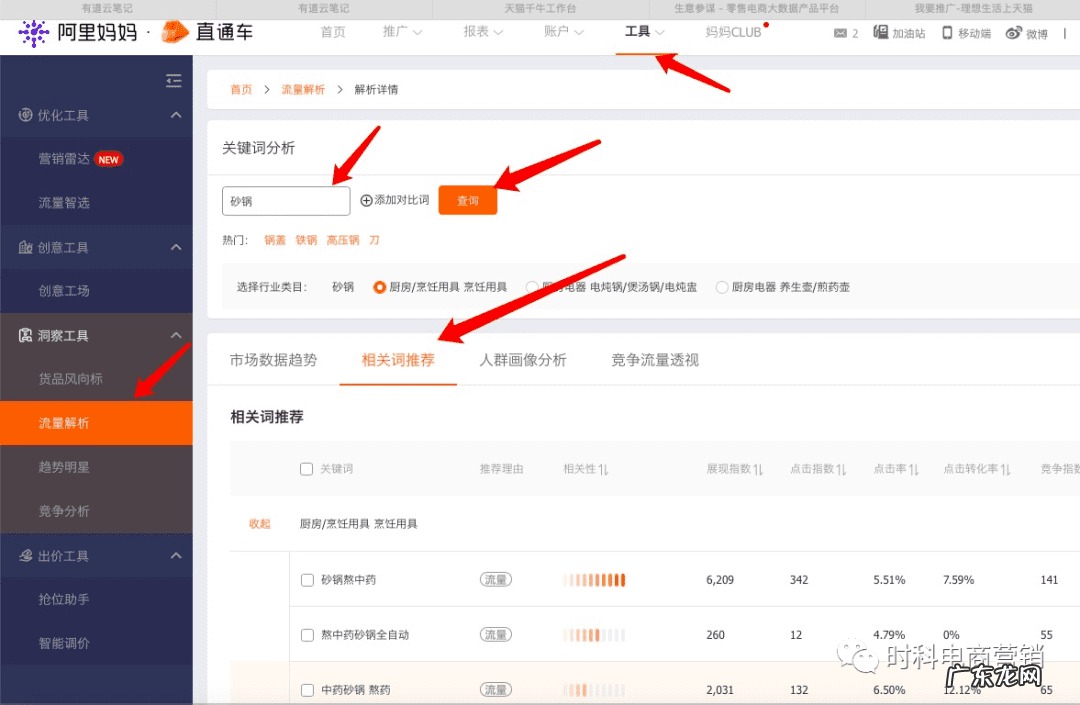Select the 厨房电器 电炖锅/煲汤锅/电炖盅 radio button

pos(533,287)
